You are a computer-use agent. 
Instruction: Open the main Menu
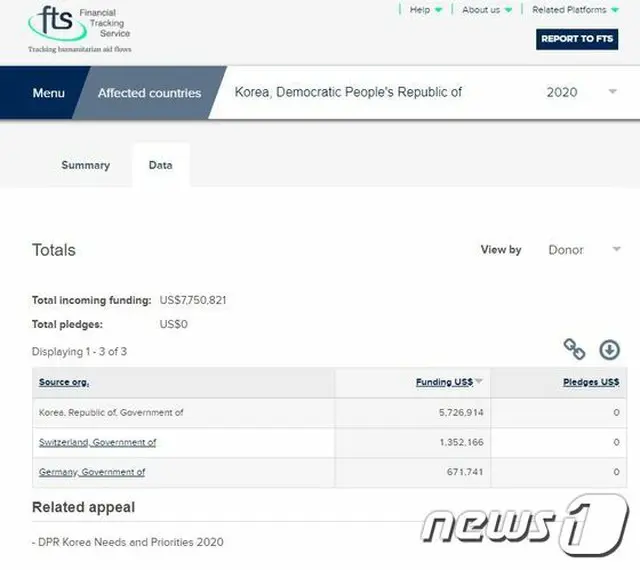click(x=48, y=93)
